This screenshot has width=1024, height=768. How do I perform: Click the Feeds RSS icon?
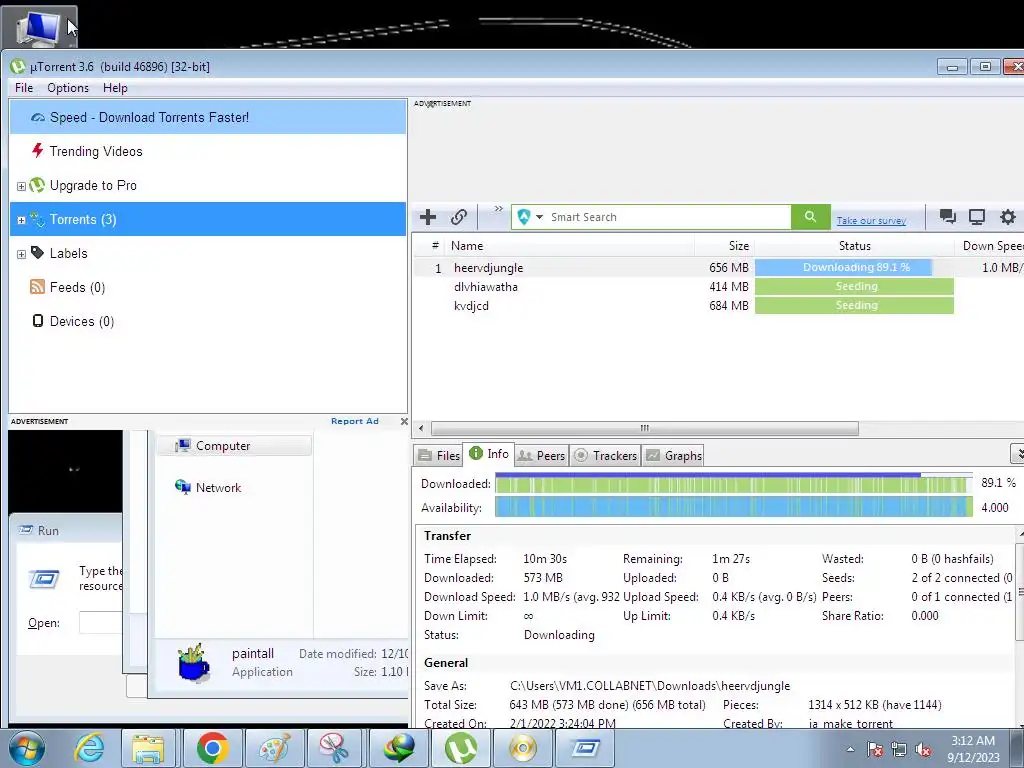(38, 287)
